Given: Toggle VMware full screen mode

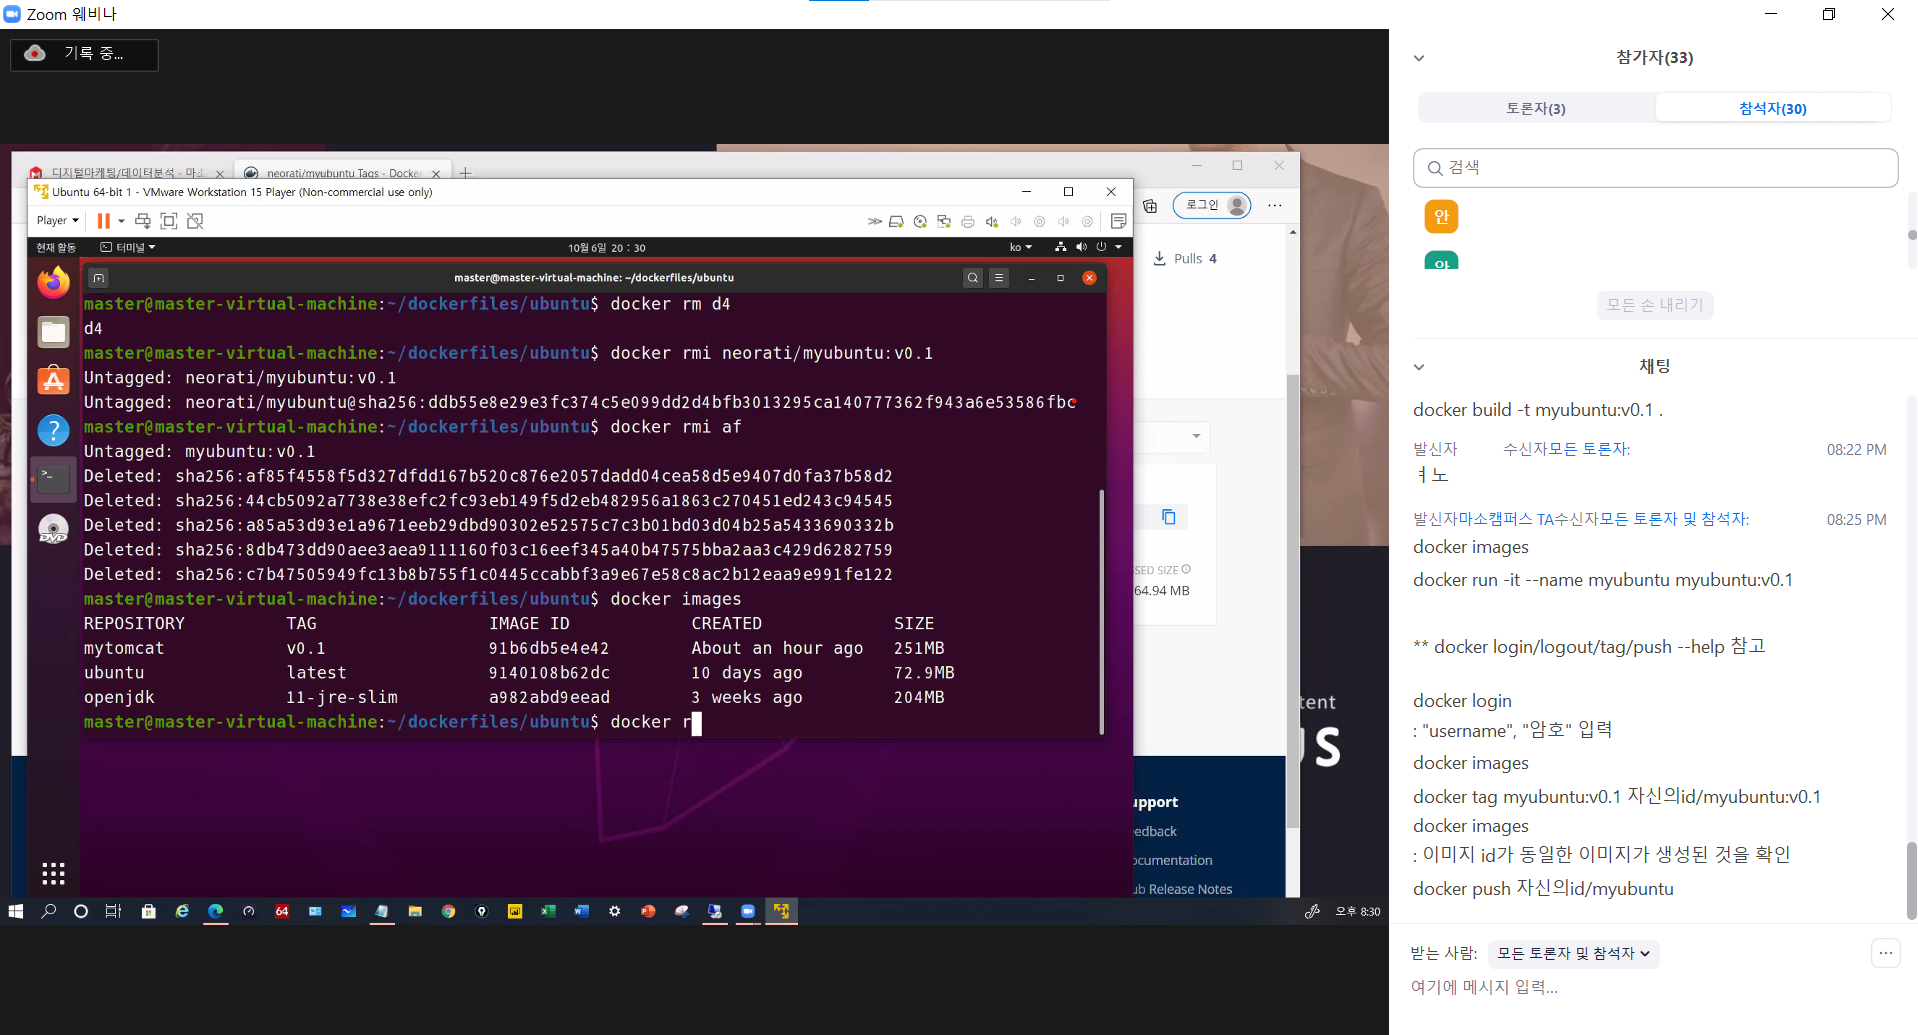Looking at the screenshot, I should pyautogui.click(x=169, y=221).
